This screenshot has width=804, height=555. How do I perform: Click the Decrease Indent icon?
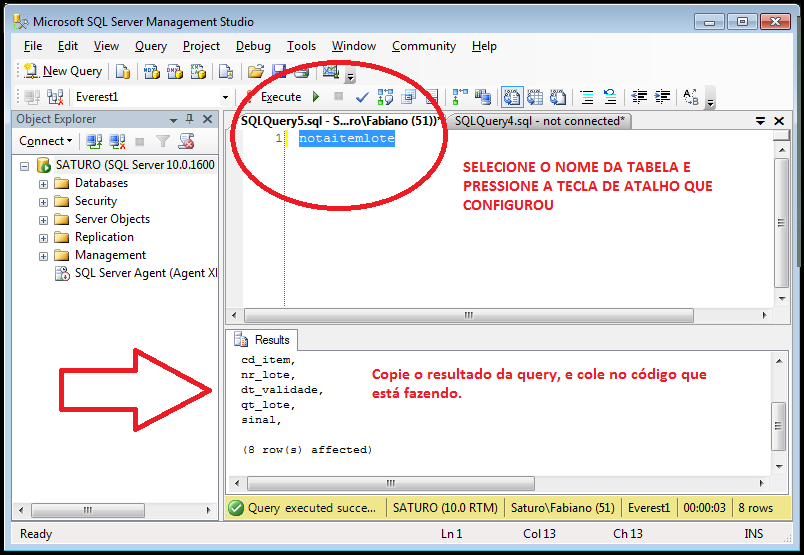pyautogui.click(x=639, y=96)
